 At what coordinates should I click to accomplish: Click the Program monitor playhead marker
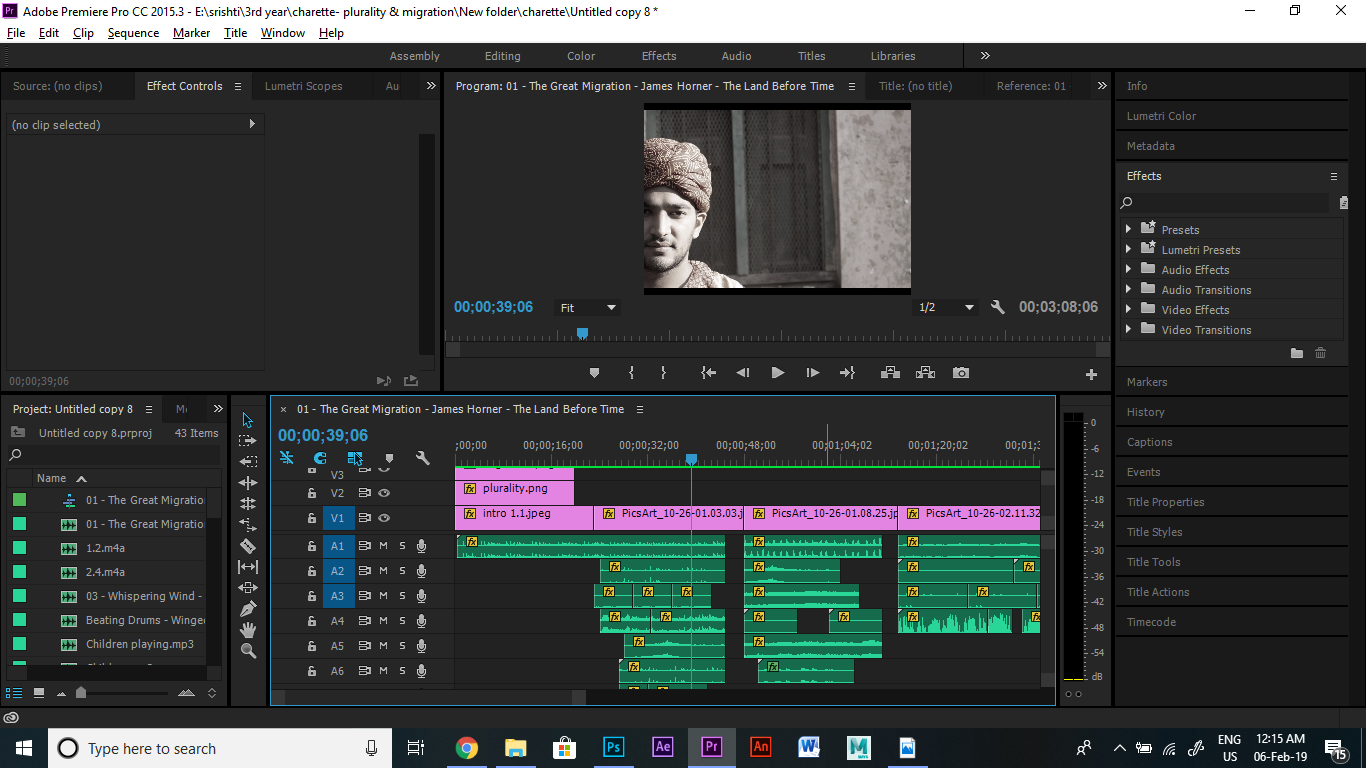pyautogui.click(x=582, y=333)
